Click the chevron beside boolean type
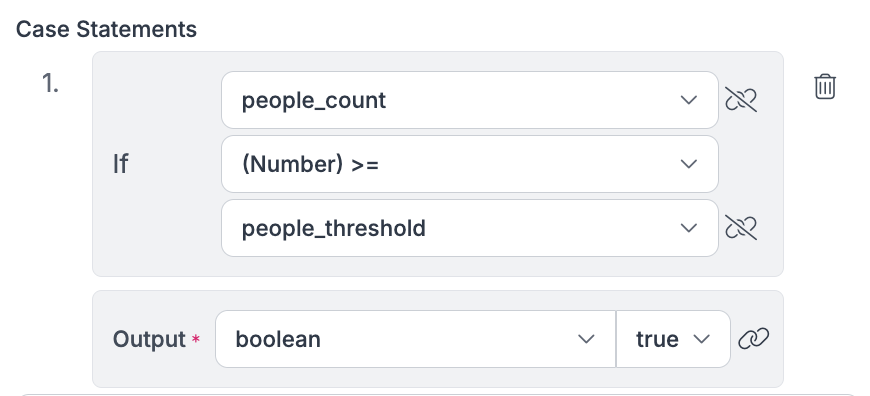Viewport: 870px width, 396px height. (586, 339)
